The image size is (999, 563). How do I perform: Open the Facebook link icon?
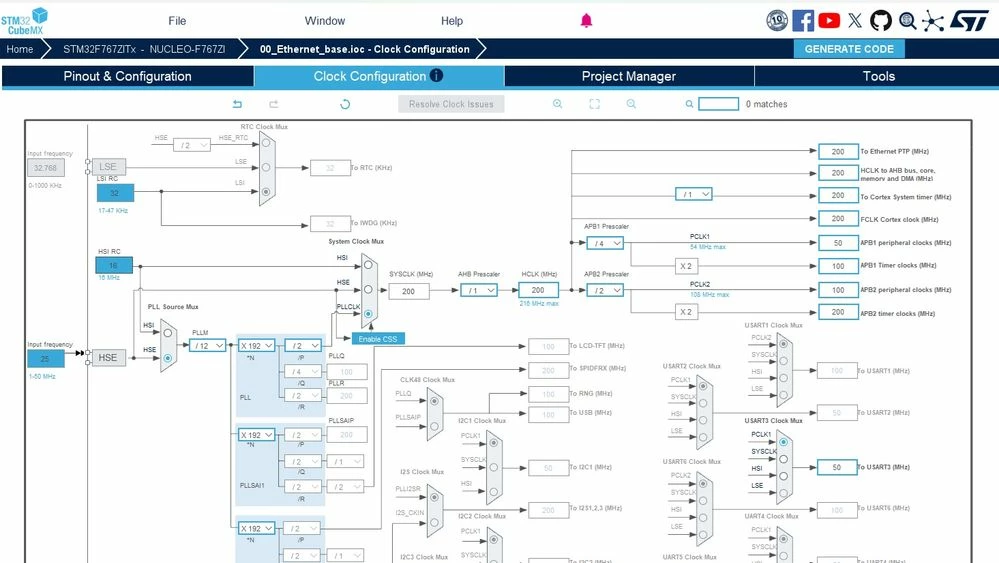coord(803,21)
